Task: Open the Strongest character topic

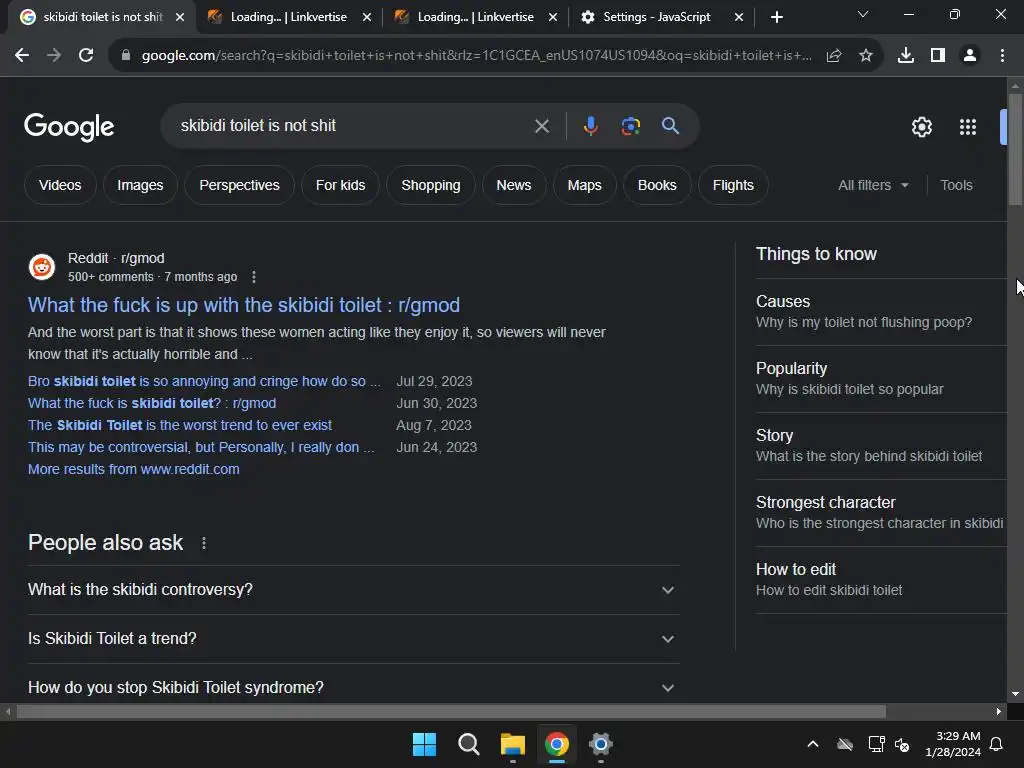Action: click(881, 513)
